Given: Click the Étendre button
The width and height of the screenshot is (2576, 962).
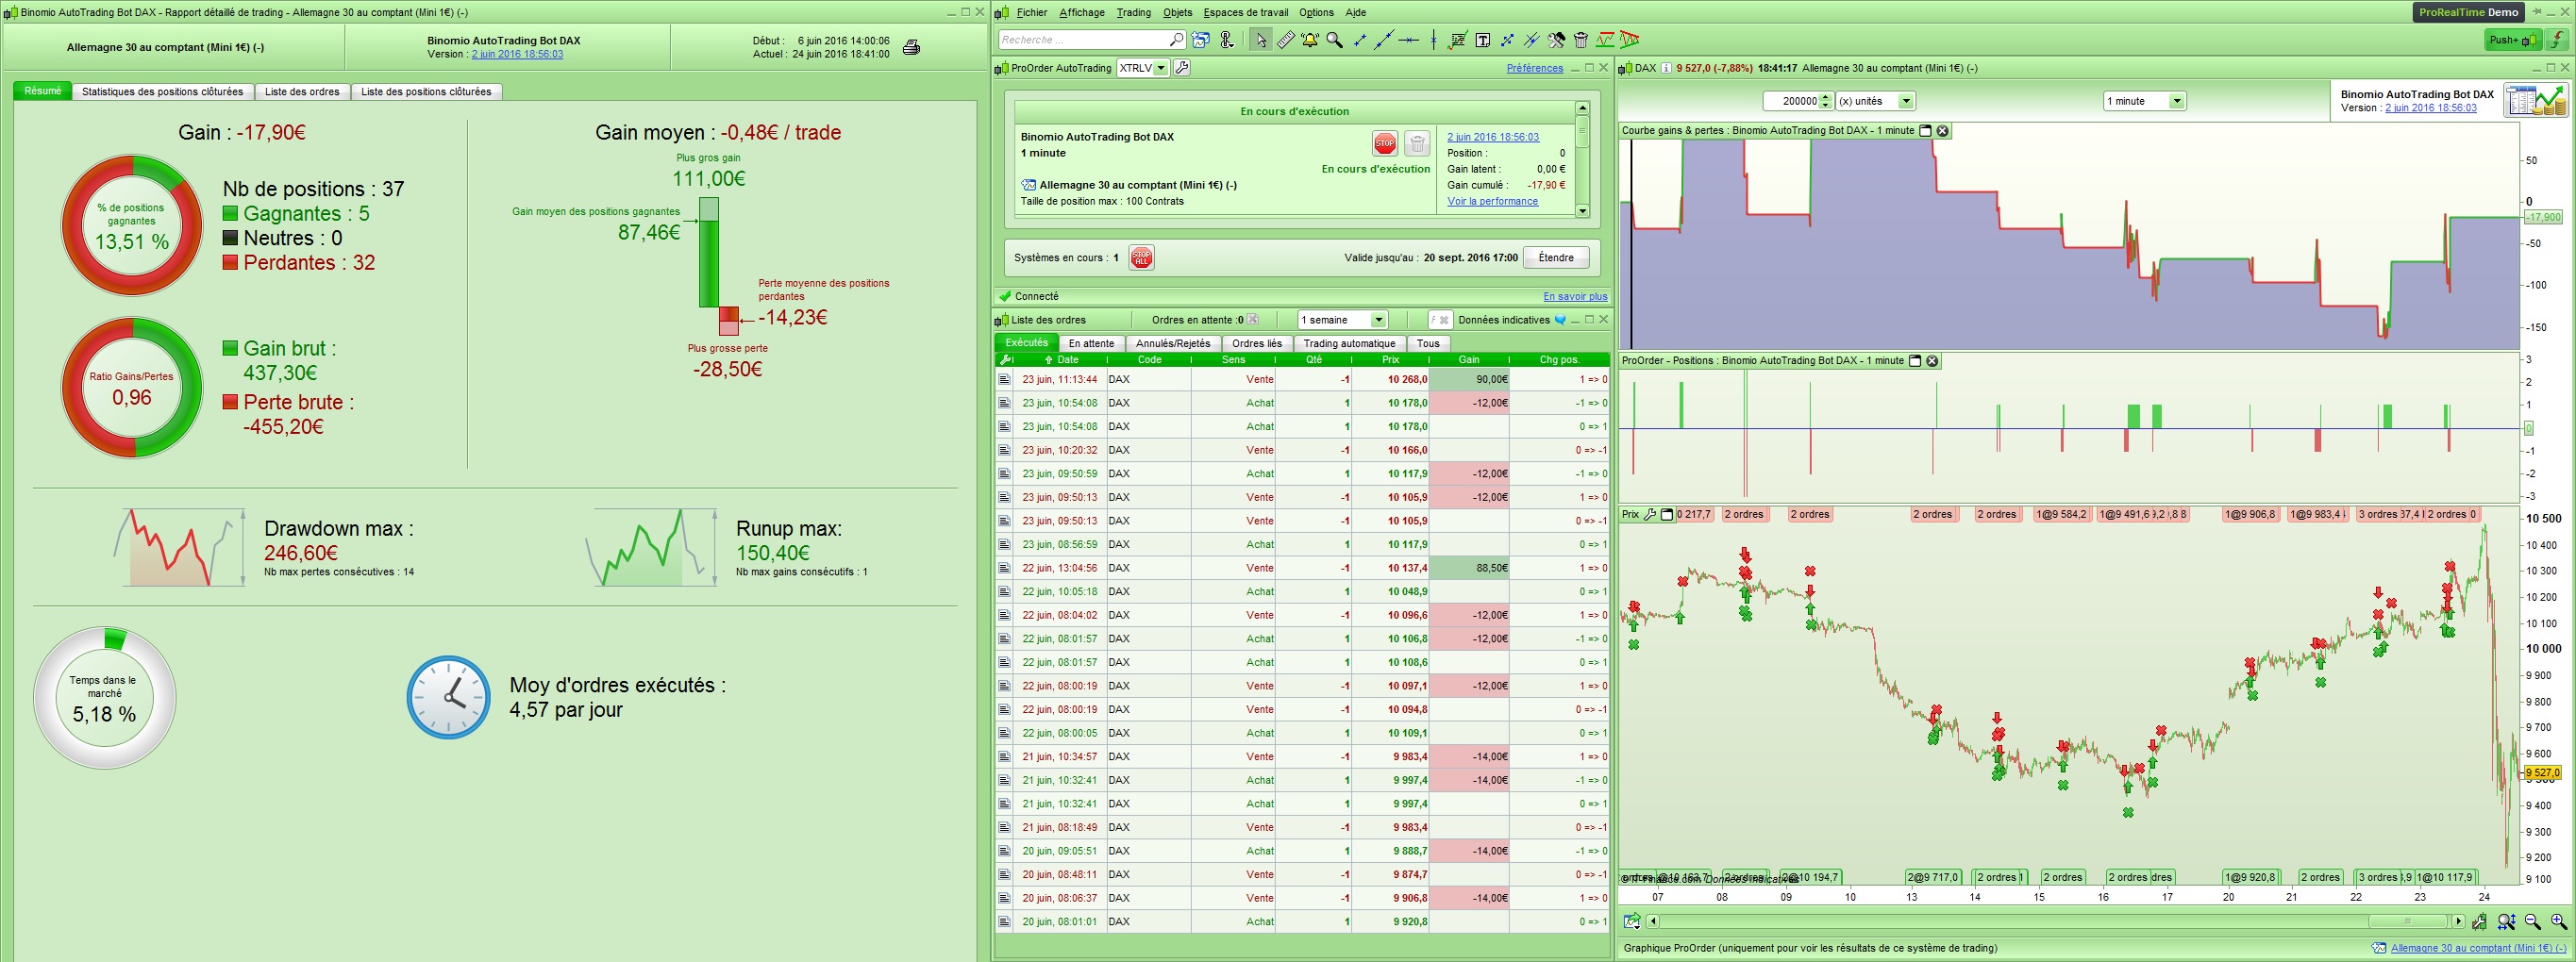Looking at the screenshot, I should (1555, 258).
